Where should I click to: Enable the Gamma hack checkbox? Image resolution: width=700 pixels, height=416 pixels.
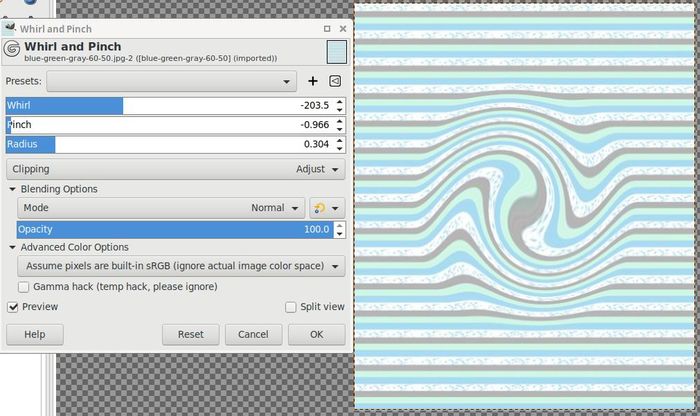point(23,287)
